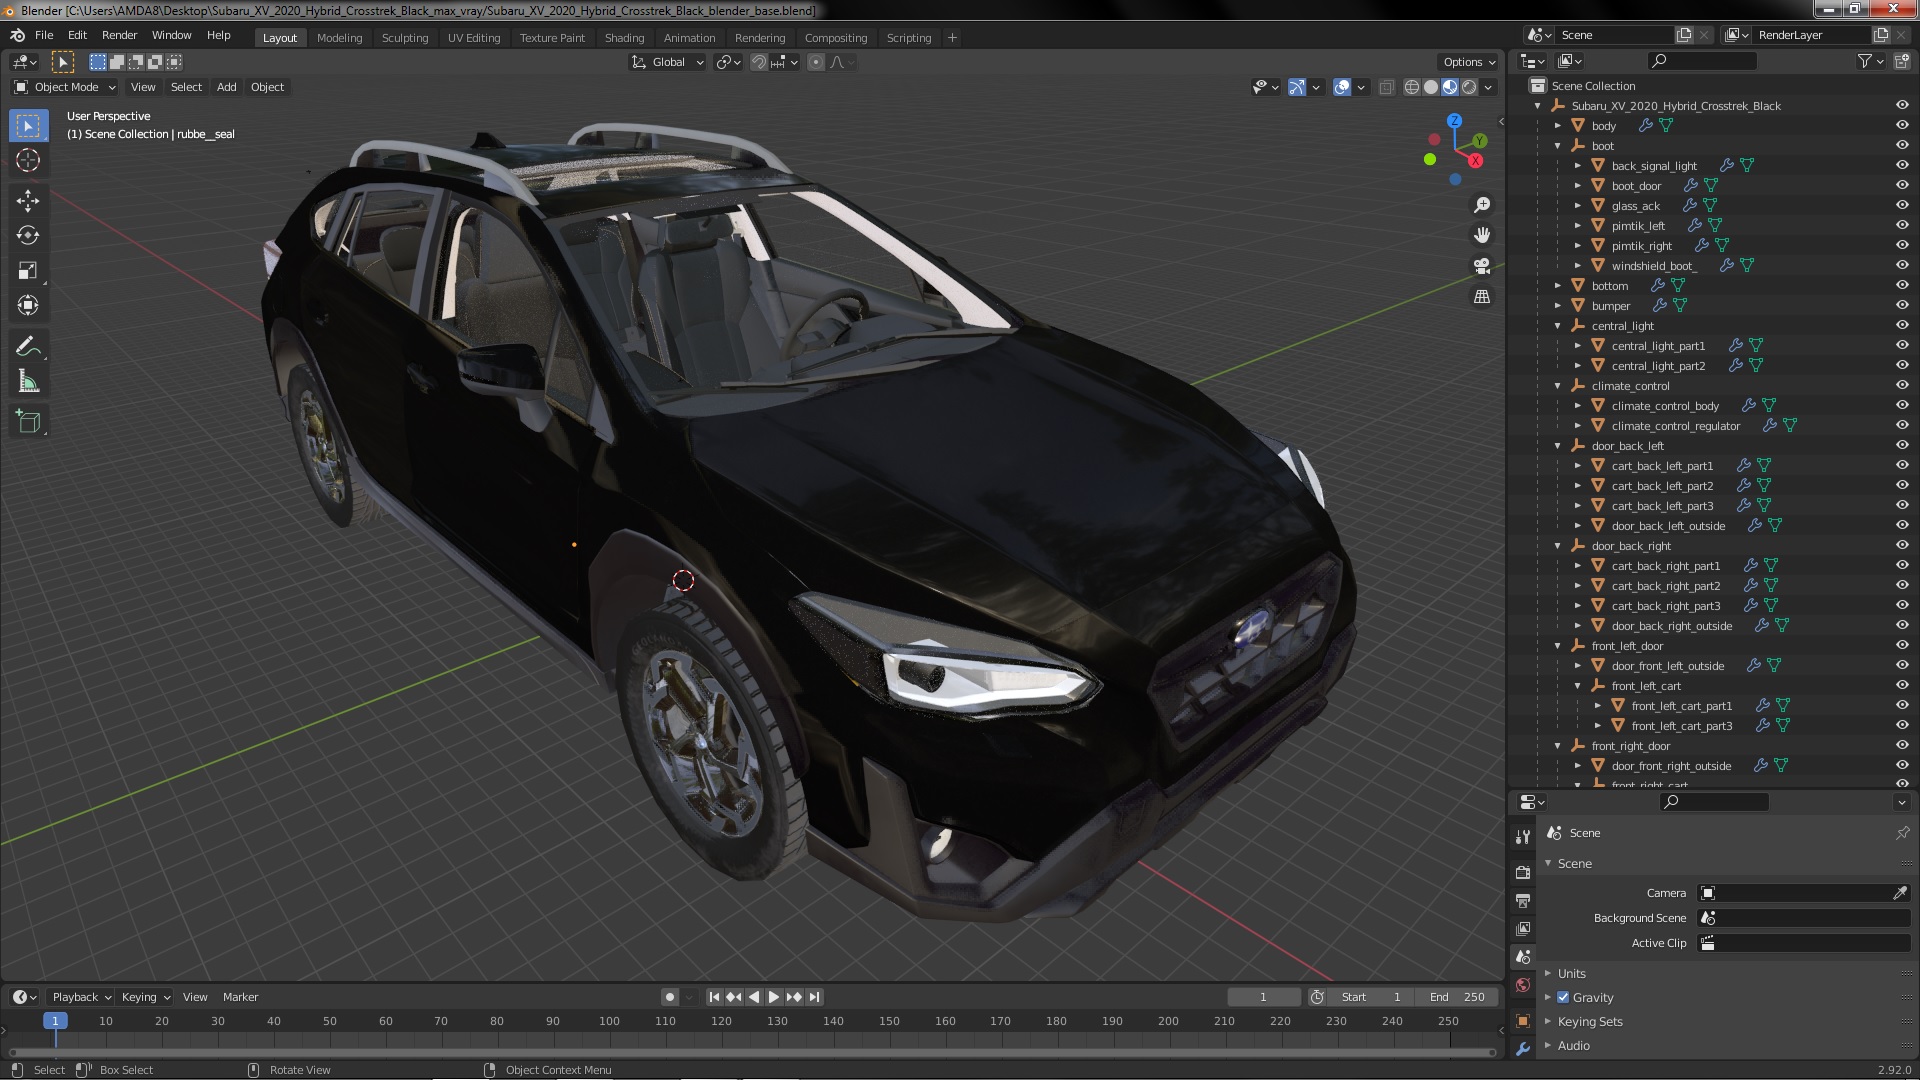Click the current frame field

point(1263,997)
